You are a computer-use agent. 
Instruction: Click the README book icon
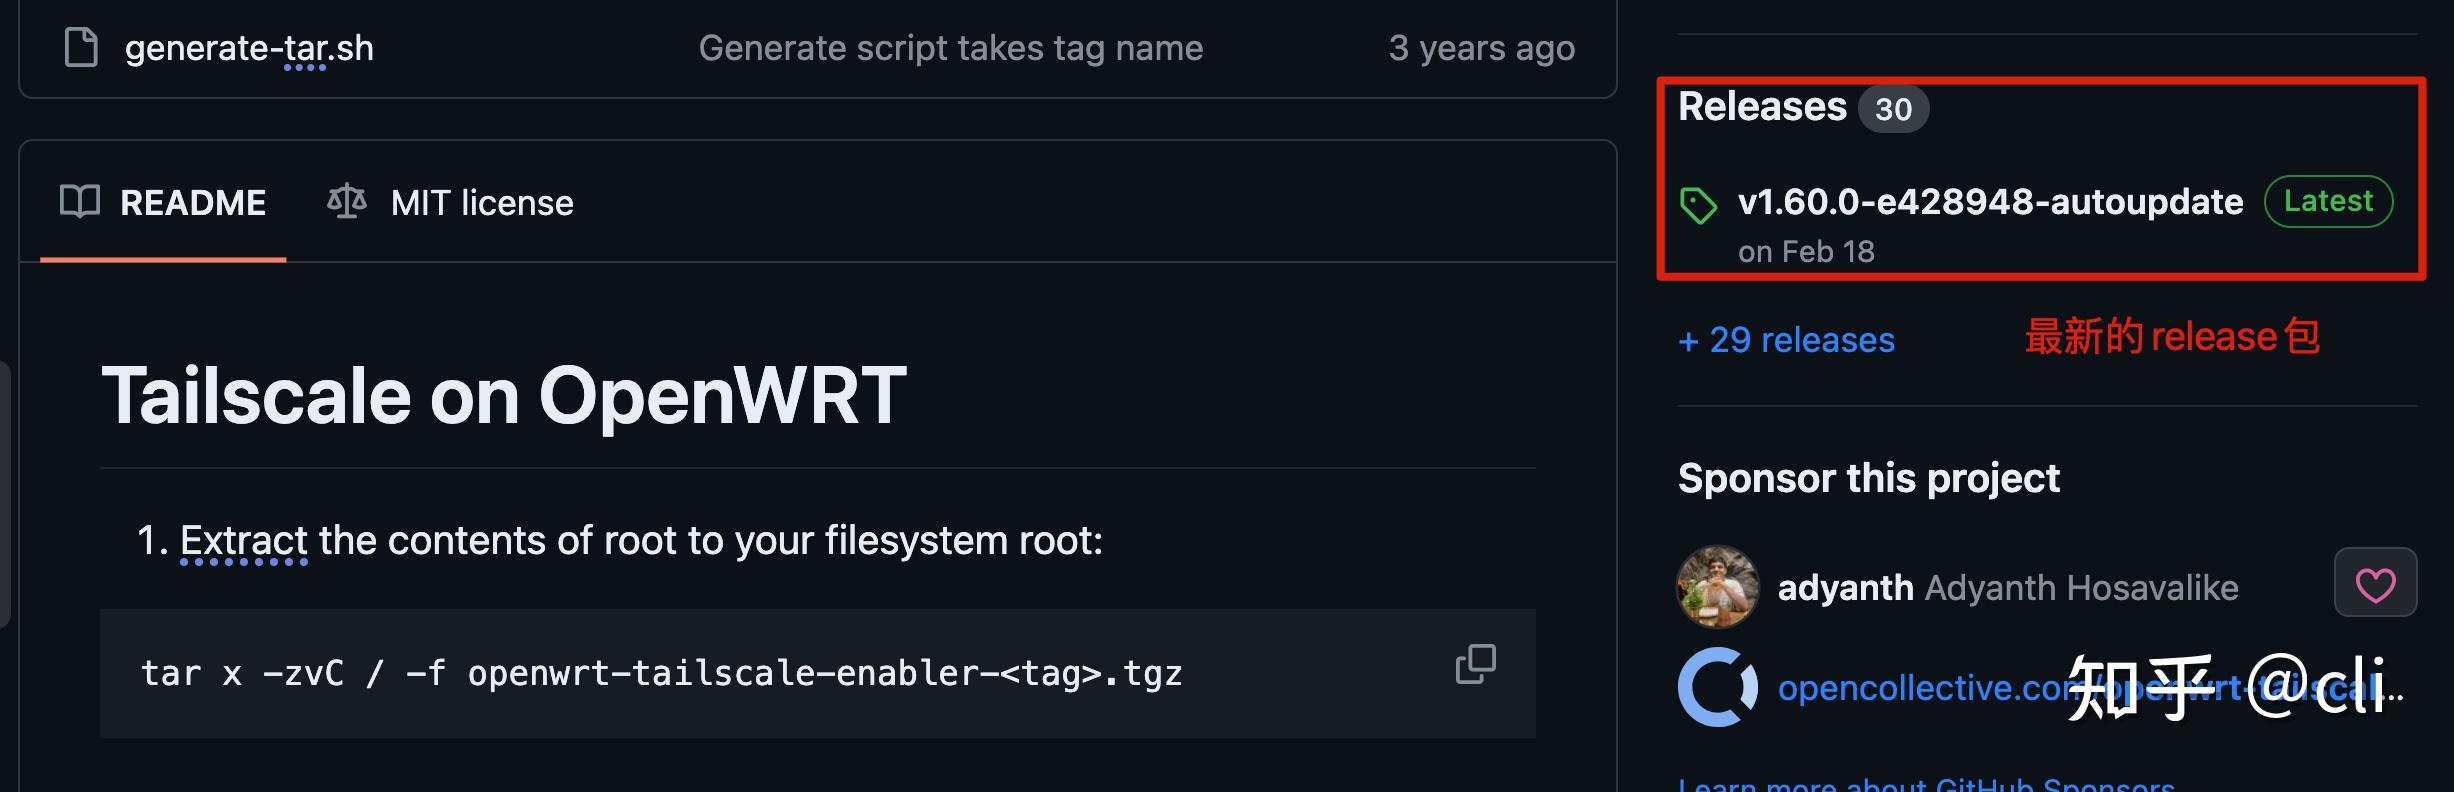pos(80,202)
